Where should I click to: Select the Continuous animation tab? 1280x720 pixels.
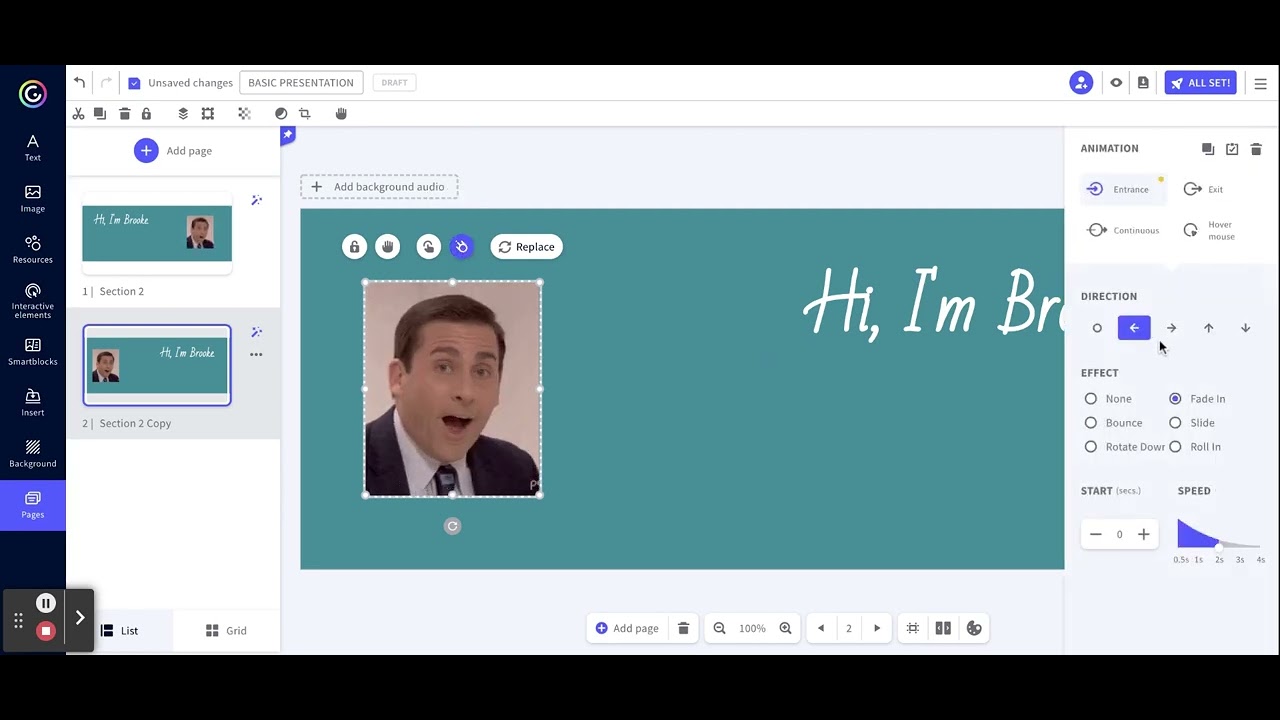pyautogui.click(x=1124, y=230)
